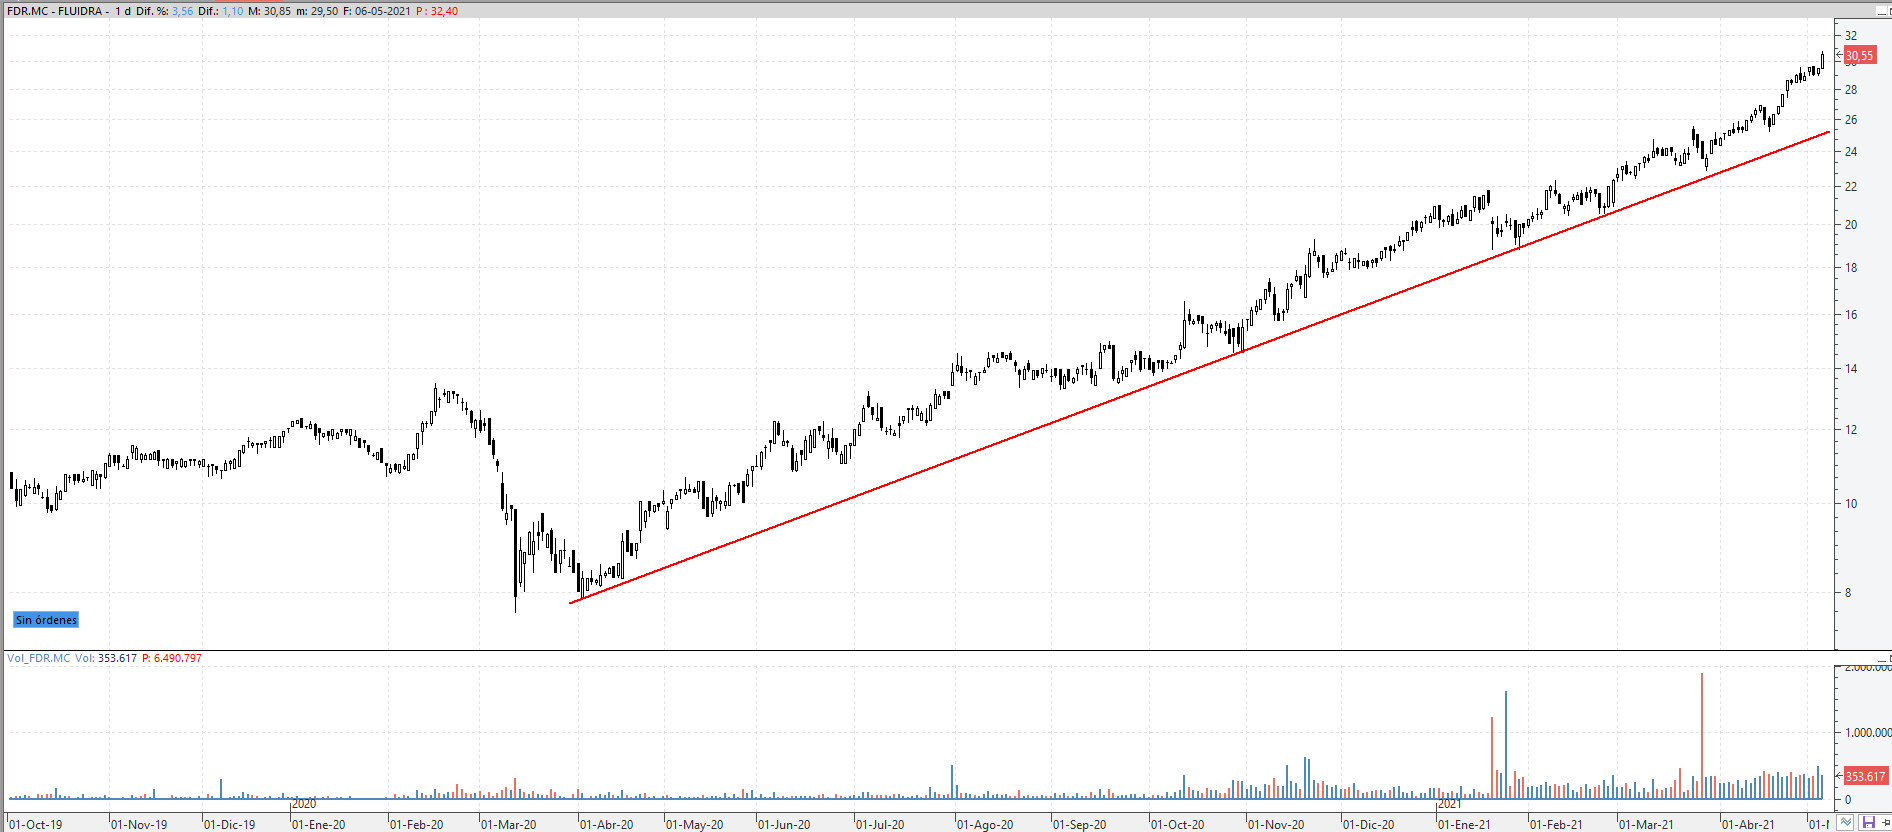This screenshot has width=1892, height=832.
Task: Click the blue 'Sin órdenes' label
Action: click(46, 620)
